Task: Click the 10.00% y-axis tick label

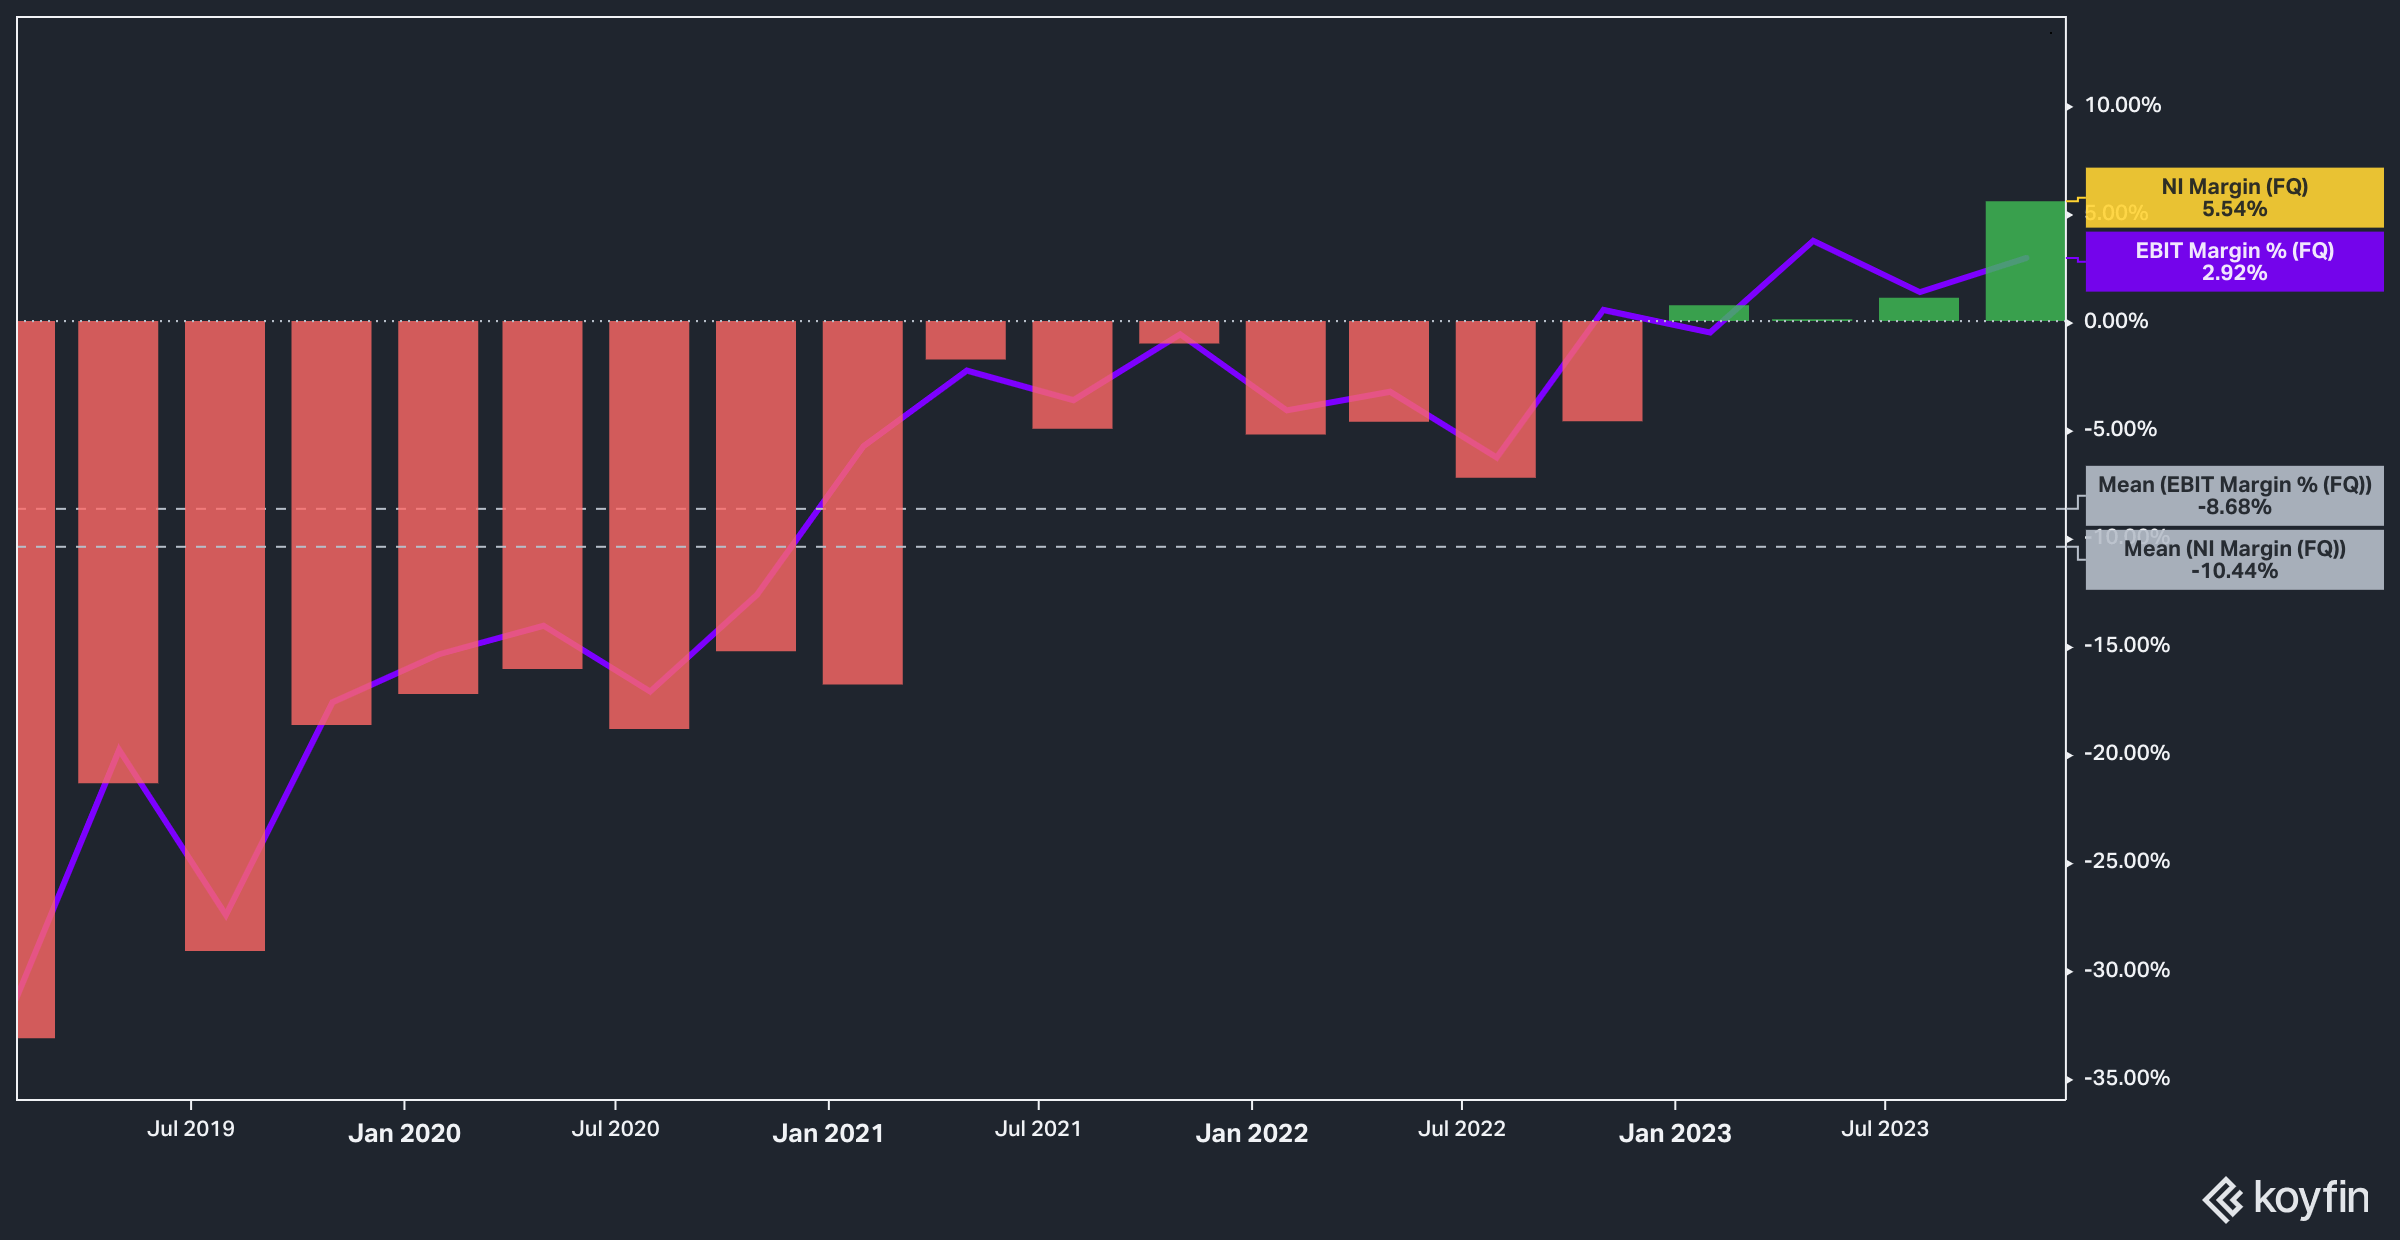Action: pyautogui.click(x=2122, y=105)
